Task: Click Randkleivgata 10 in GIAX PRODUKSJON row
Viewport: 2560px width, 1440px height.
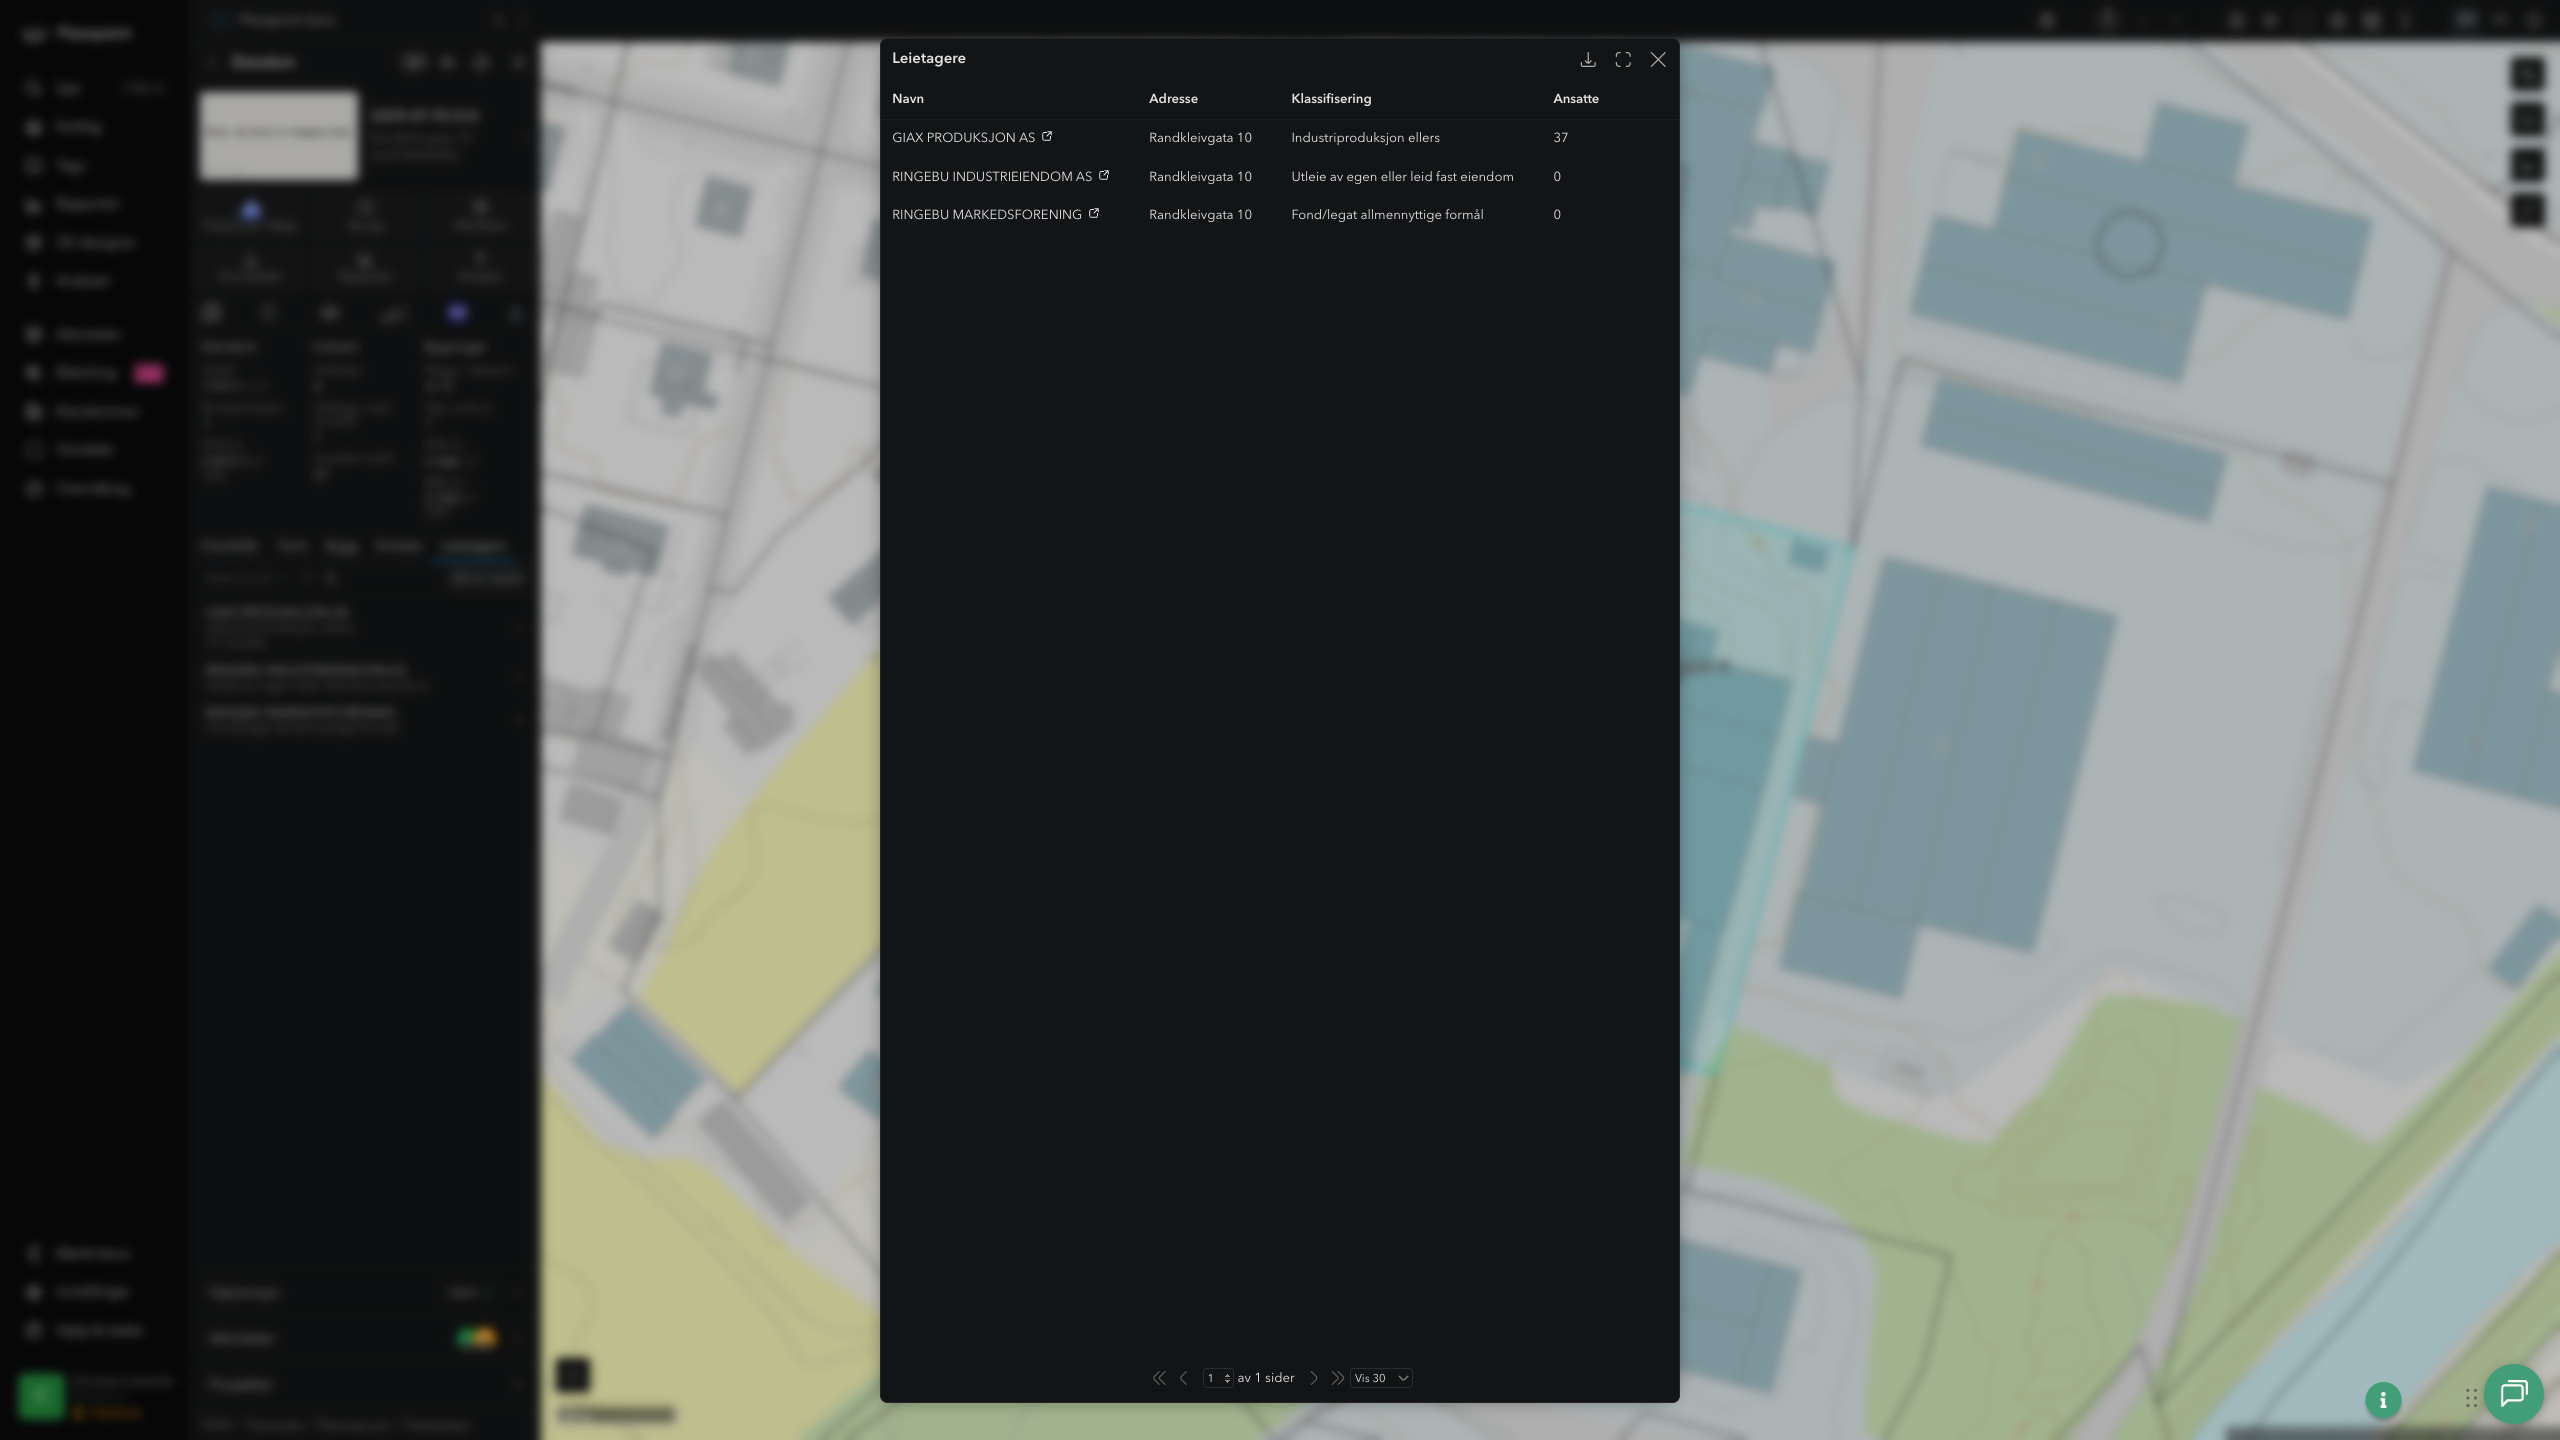Action: 1200,138
